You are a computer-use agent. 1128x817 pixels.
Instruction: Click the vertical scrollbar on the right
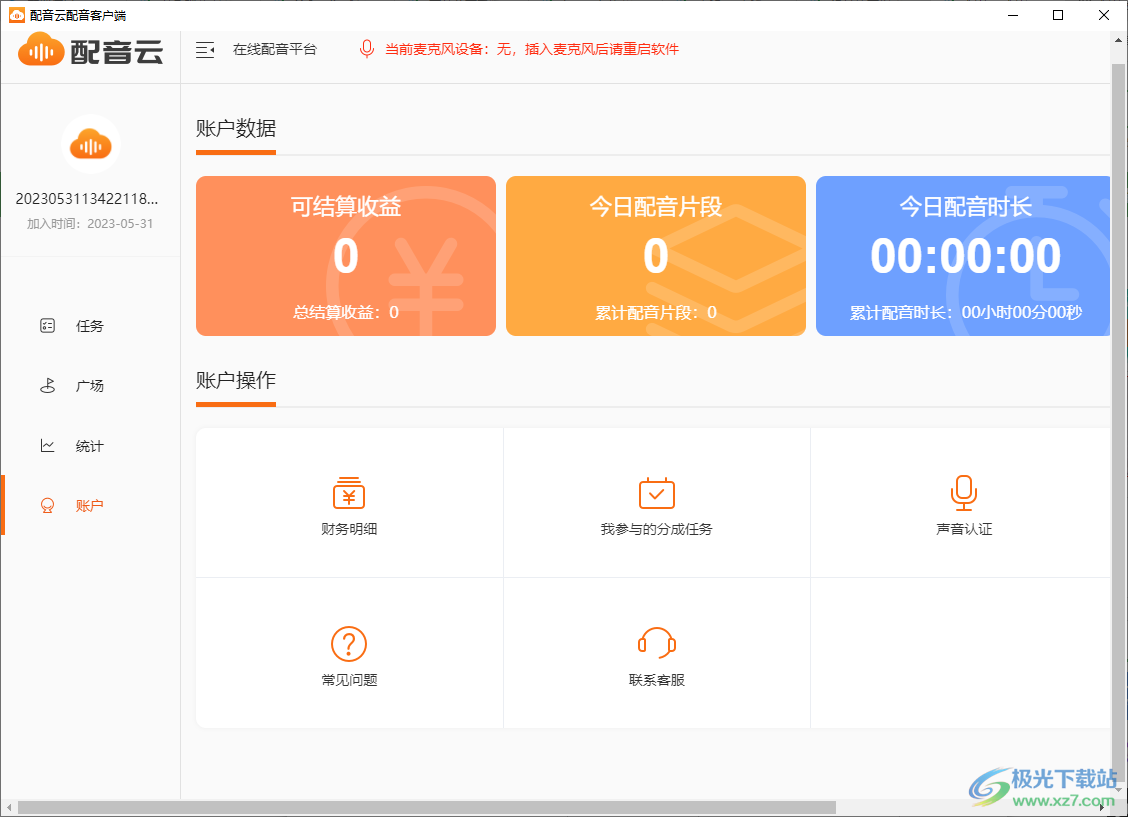(x=1120, y=400)
